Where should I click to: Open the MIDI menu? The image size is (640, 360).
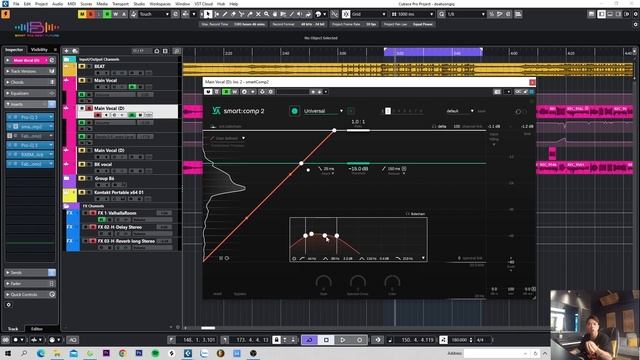tap(71, 4)
